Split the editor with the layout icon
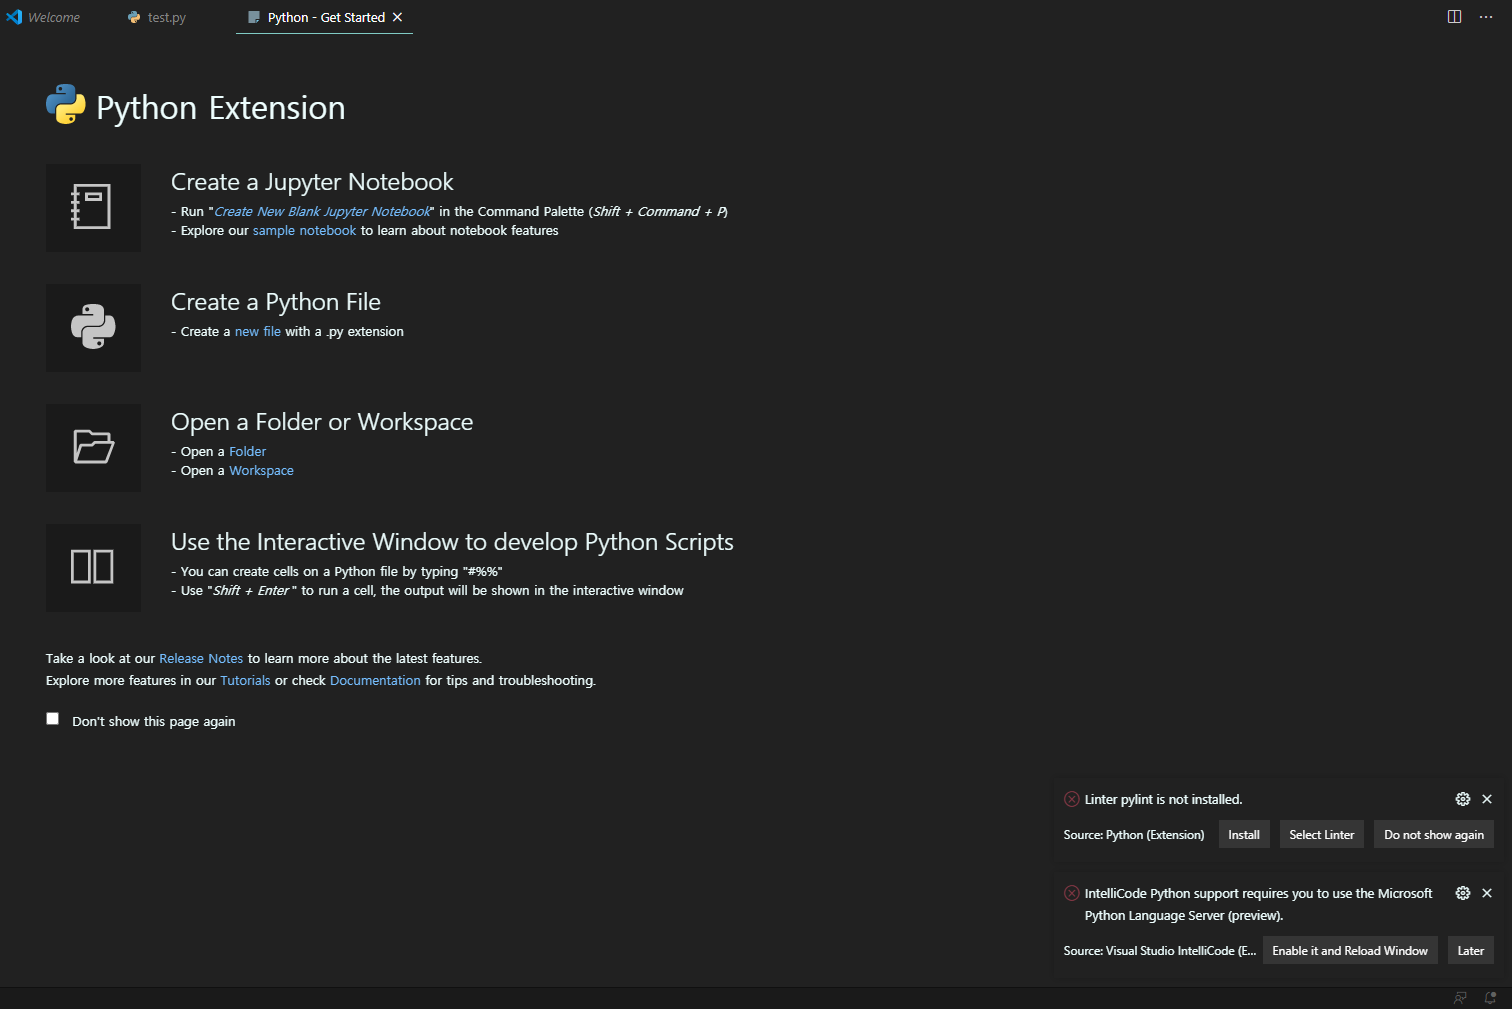This screenshot has height=1009, width=1512. pos(1454,17)
